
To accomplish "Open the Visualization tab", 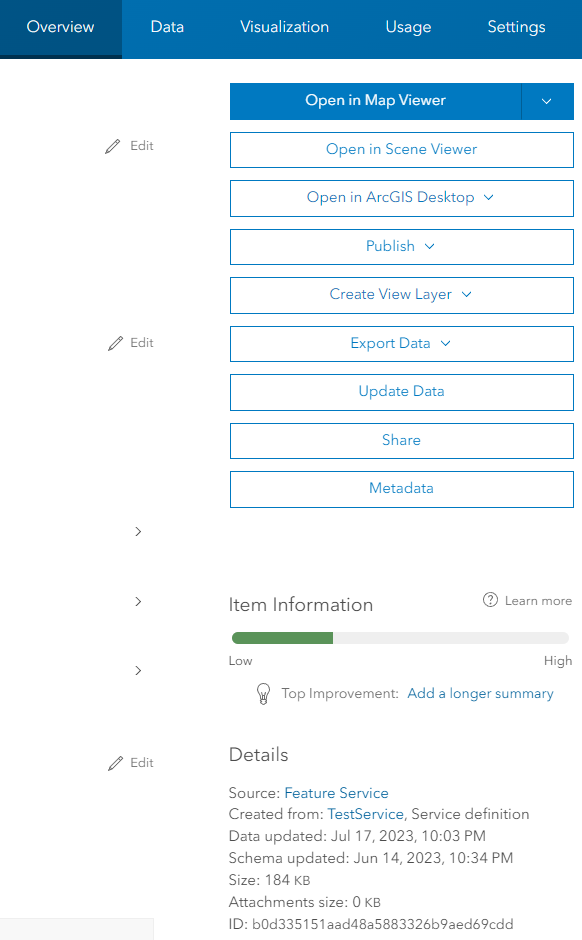I will [284, 27].
